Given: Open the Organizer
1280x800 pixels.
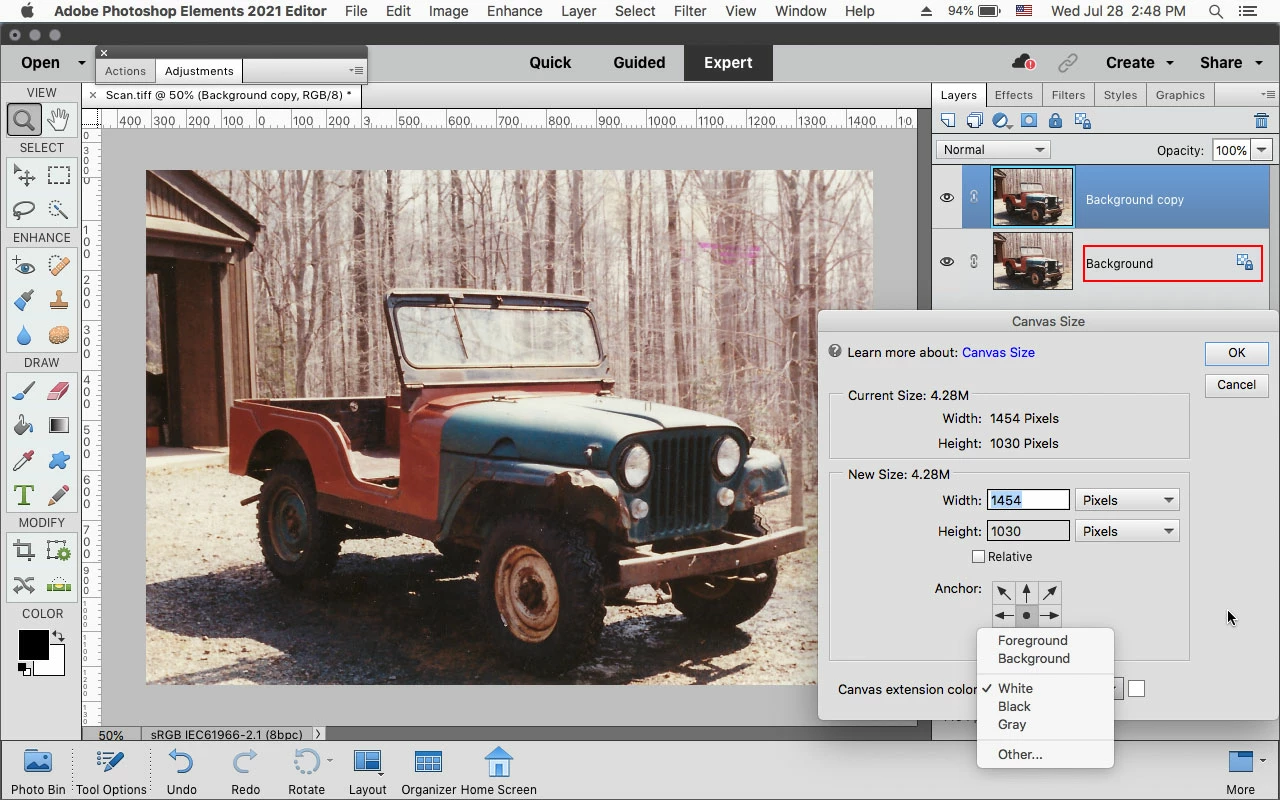Looking at the screenshot, I should 428,771.
